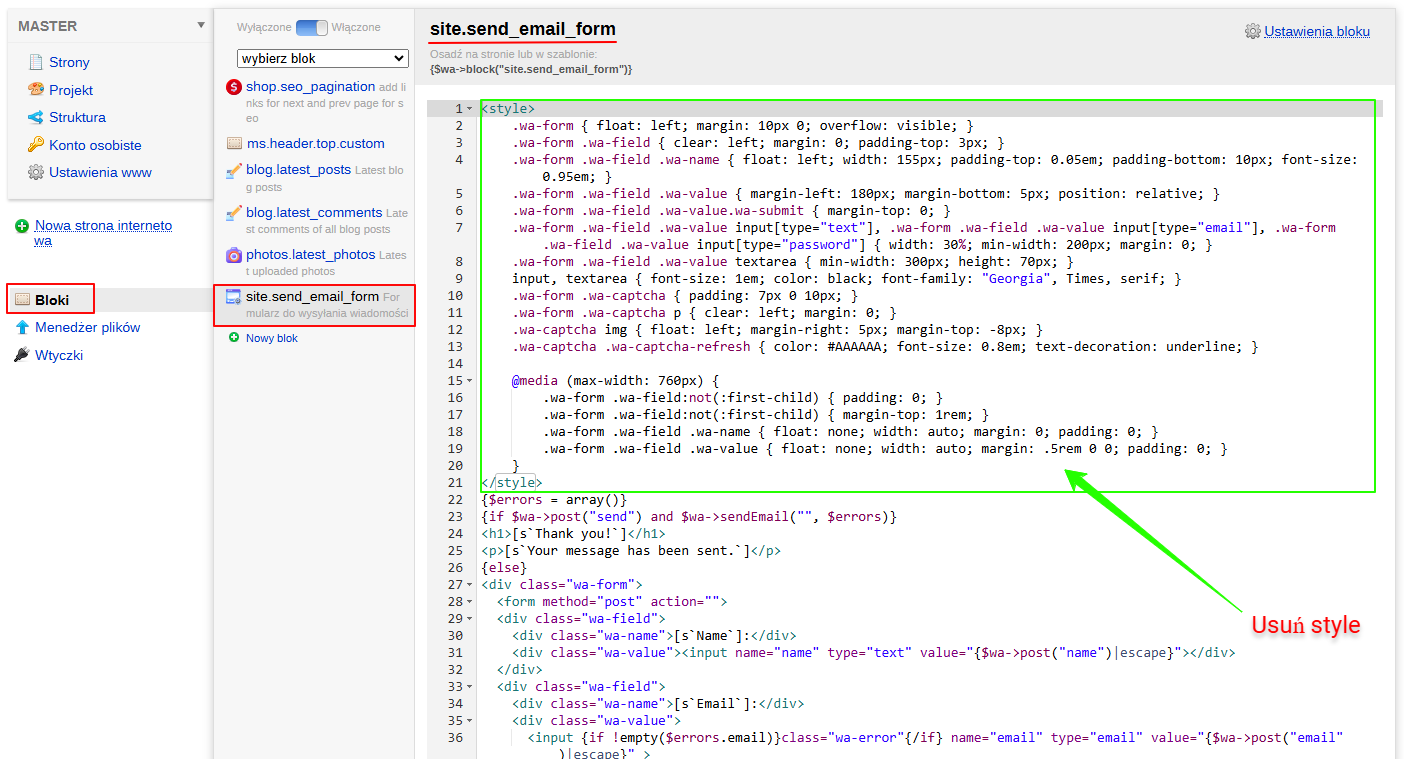Click the Menedżer plików upload arrow icon
This screenshot has height=759, width=1404.
click(22, 327)
